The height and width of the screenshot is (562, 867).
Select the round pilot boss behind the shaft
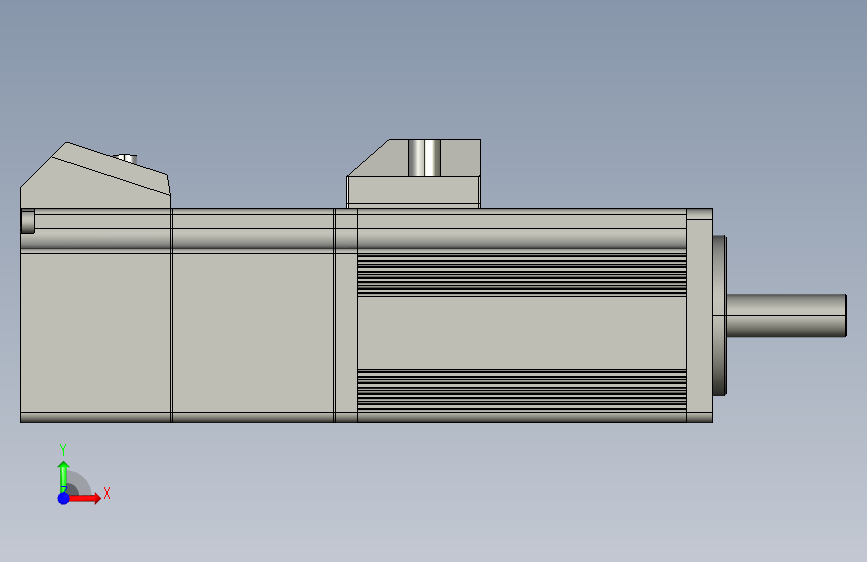coord(719,315)
